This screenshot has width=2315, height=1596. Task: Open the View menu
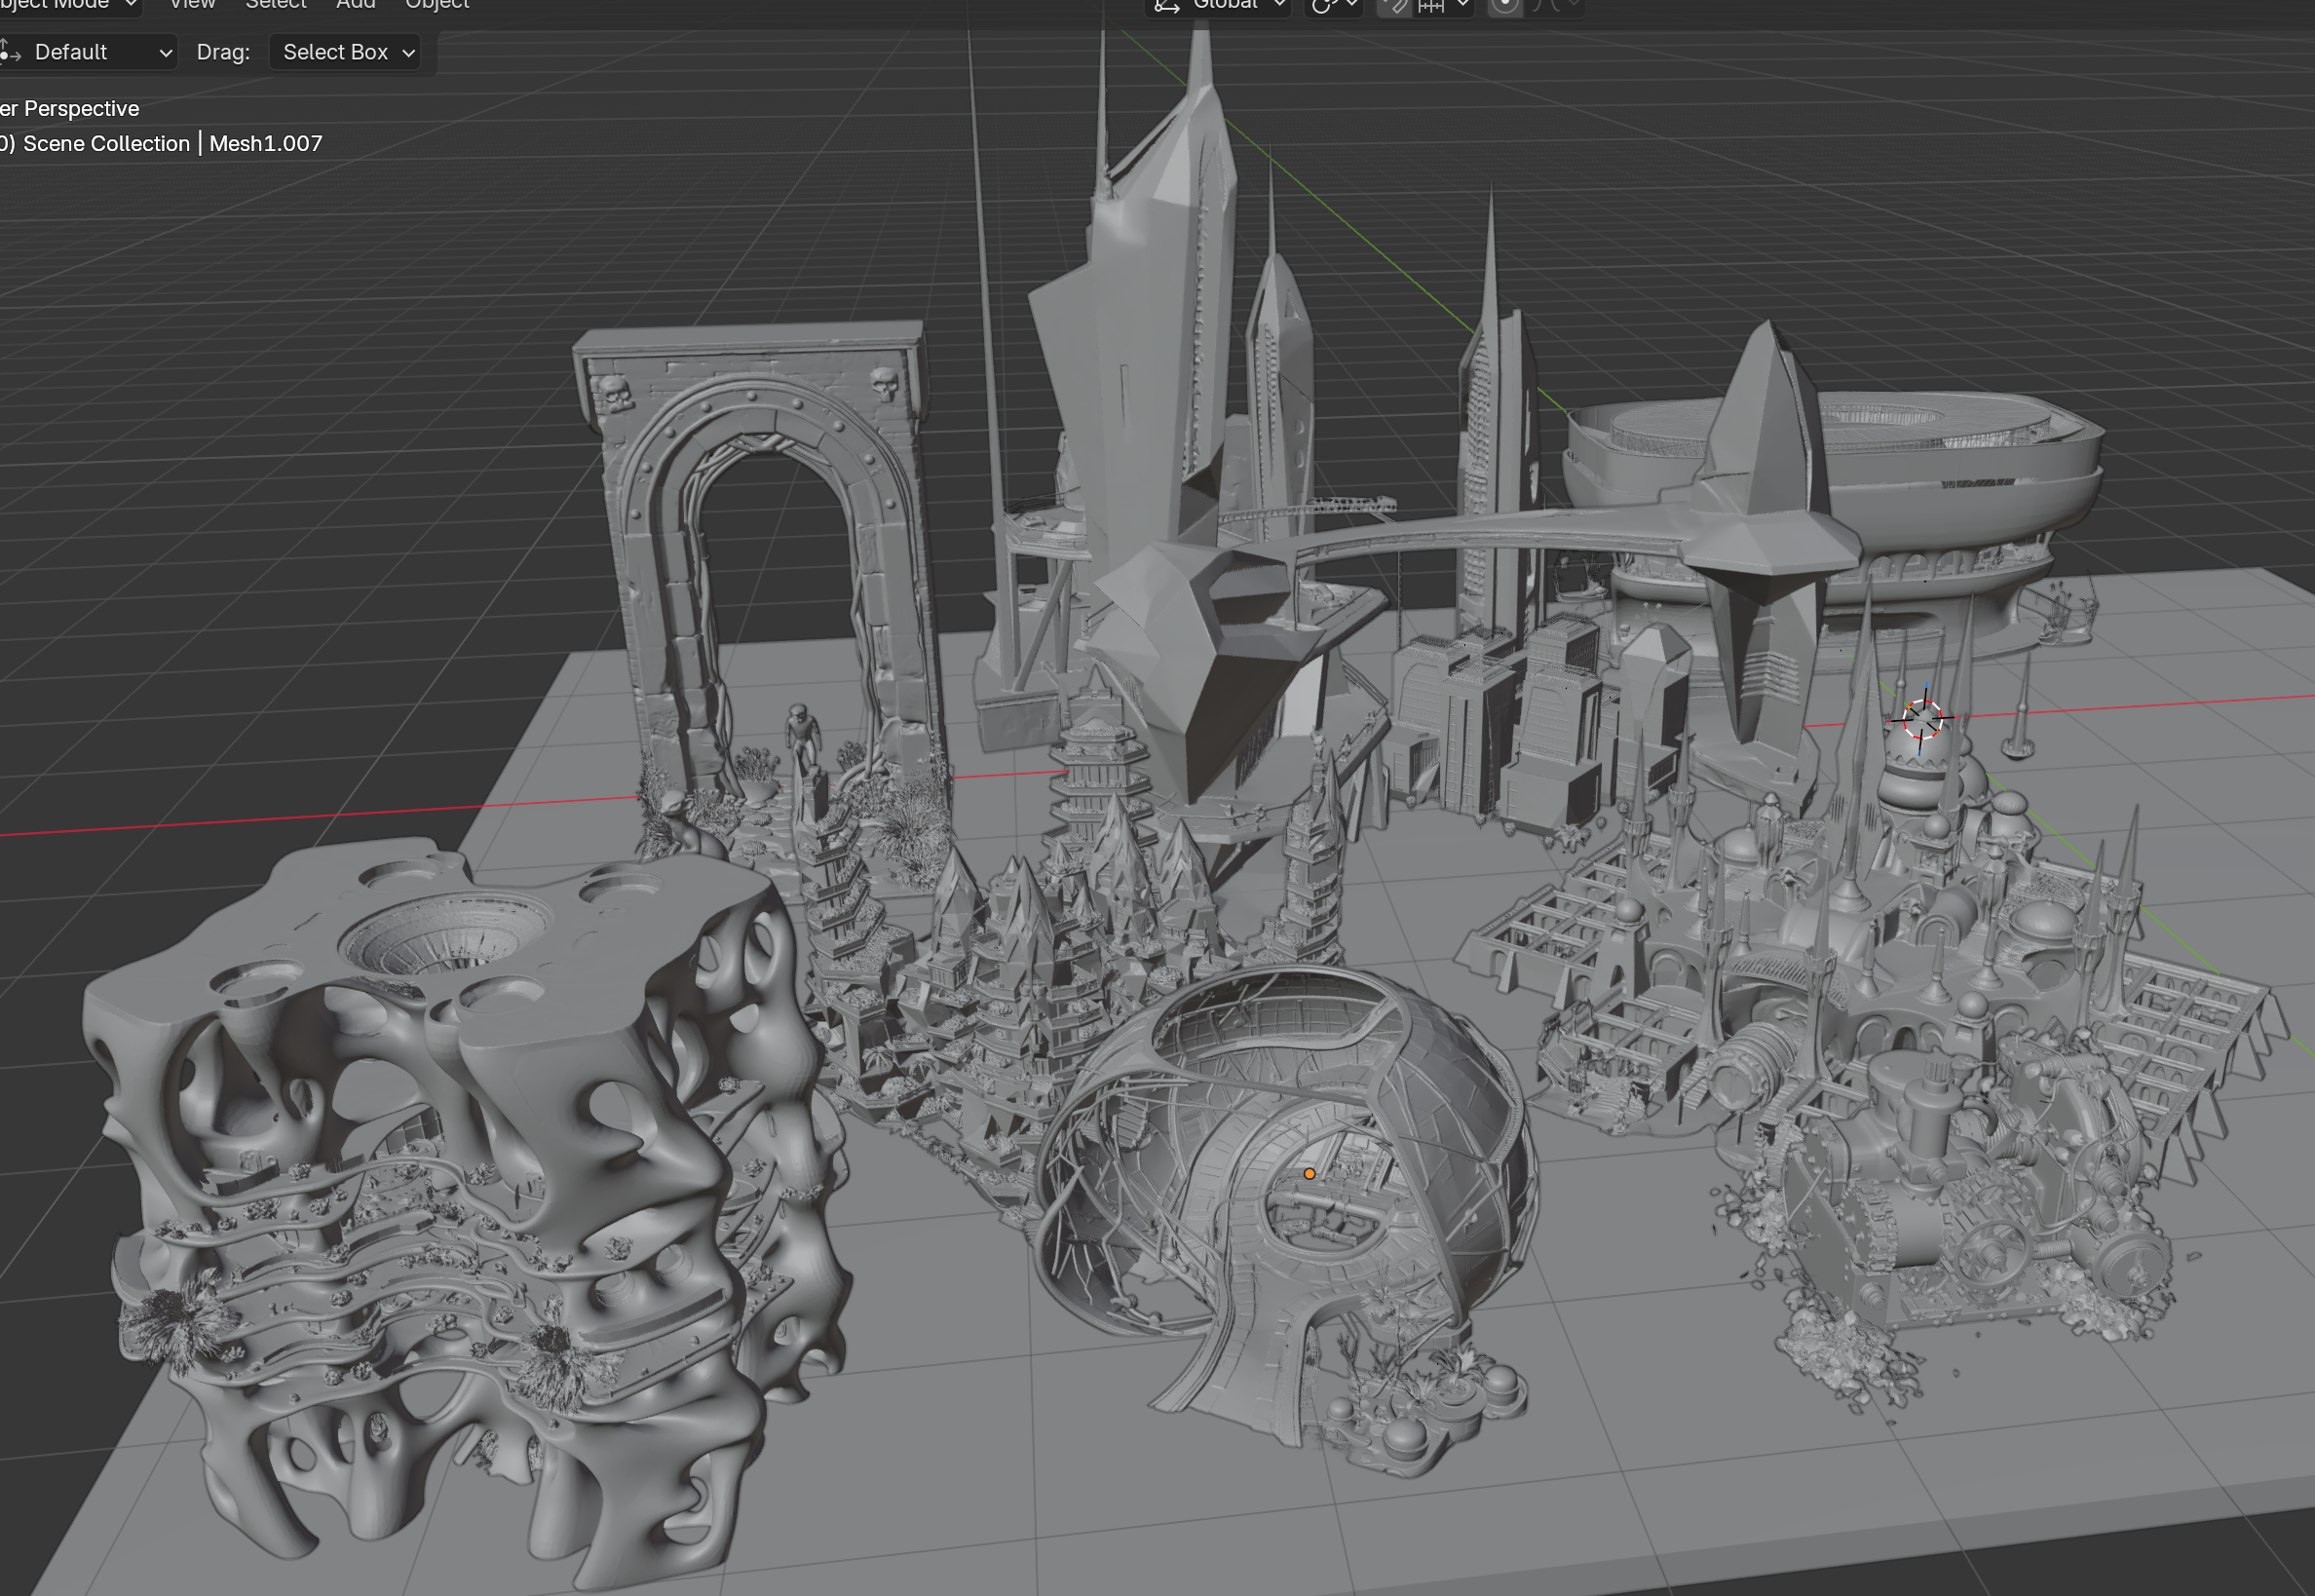click(x=192, y=5)
